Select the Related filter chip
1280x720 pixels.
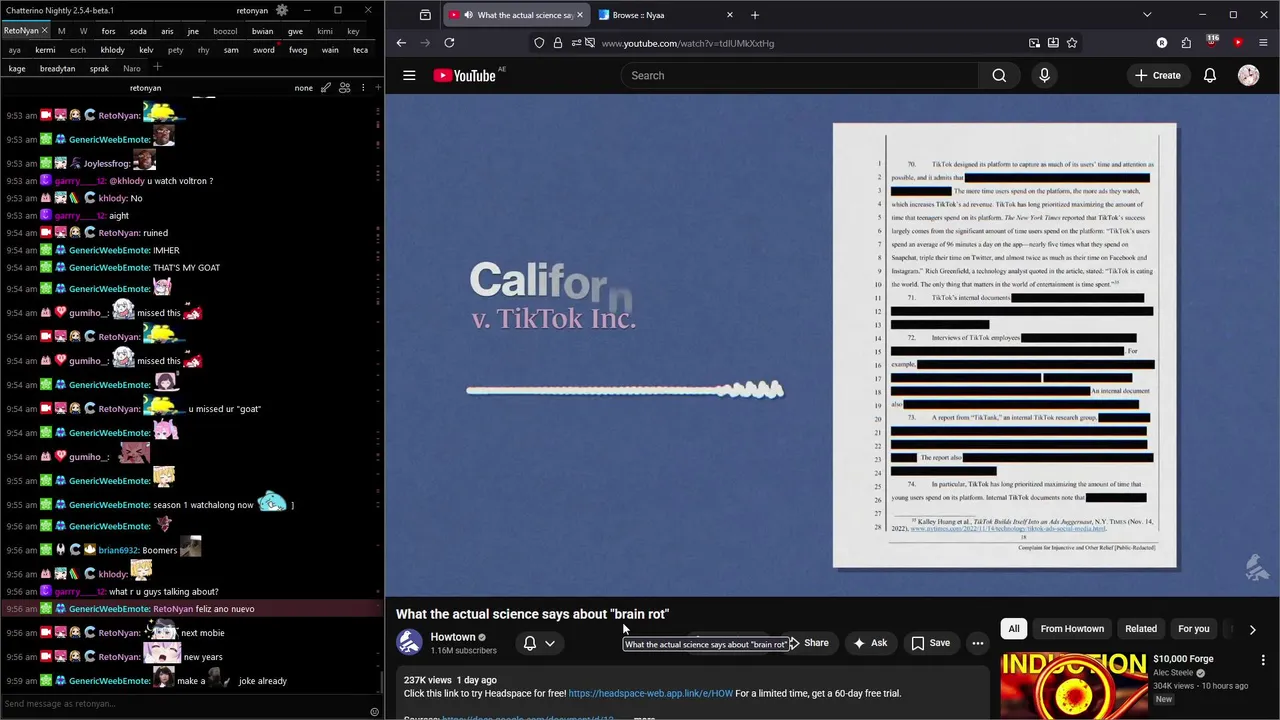[x=1141, y=629]
